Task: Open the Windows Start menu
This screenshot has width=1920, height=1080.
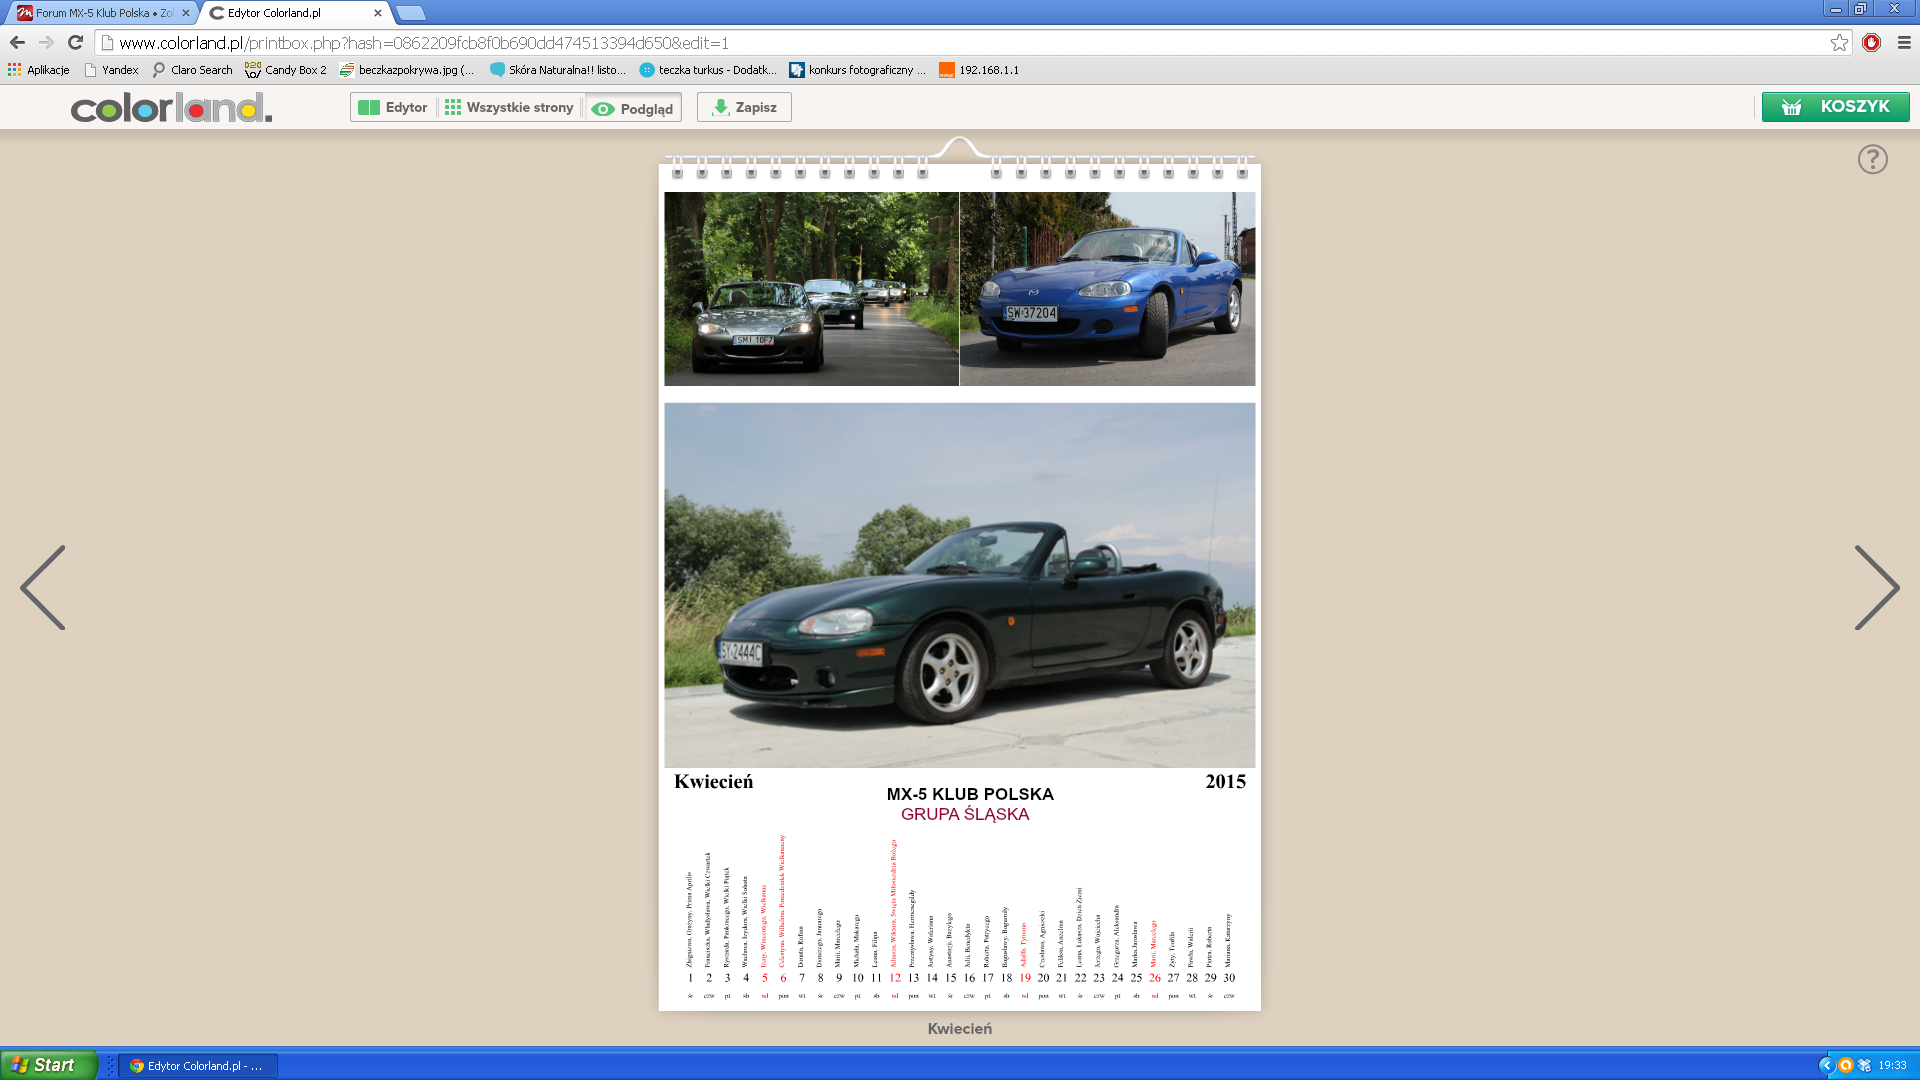Action: (49, 1065)
